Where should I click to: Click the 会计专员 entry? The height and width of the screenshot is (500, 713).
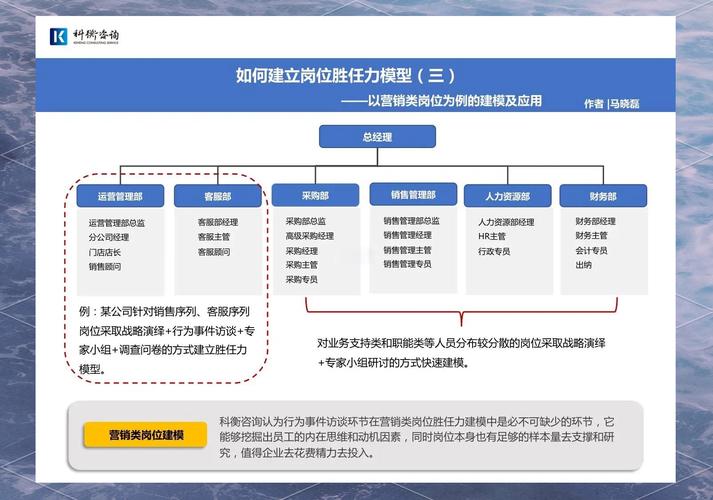[591, 250]
